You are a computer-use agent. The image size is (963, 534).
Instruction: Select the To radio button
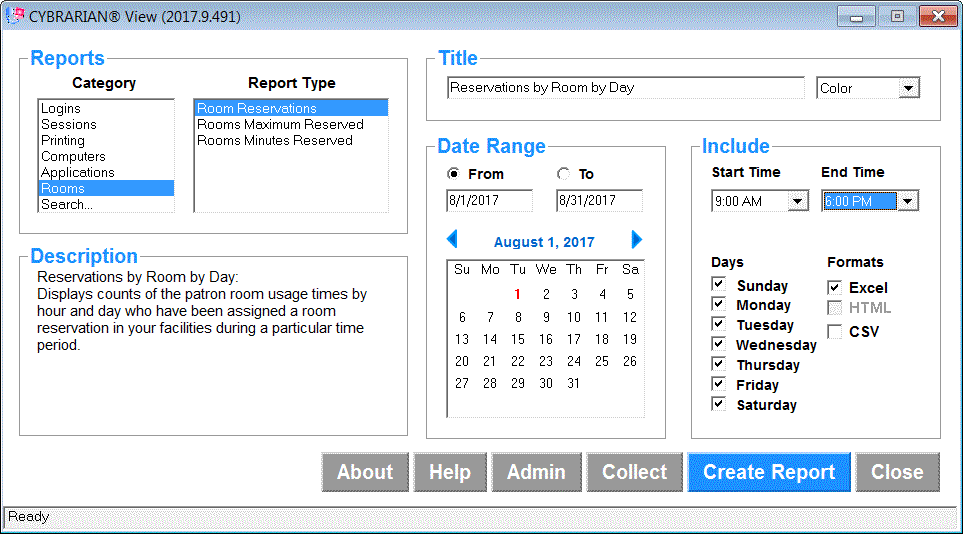point(564,174)
